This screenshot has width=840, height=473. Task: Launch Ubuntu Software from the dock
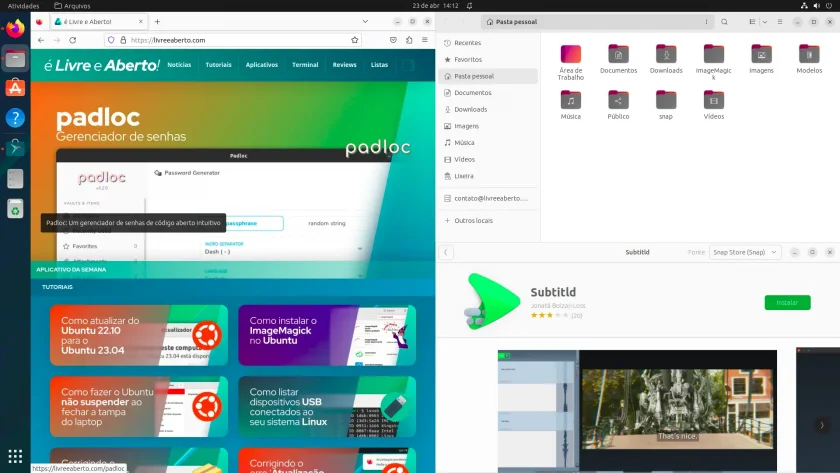point(15,88)
